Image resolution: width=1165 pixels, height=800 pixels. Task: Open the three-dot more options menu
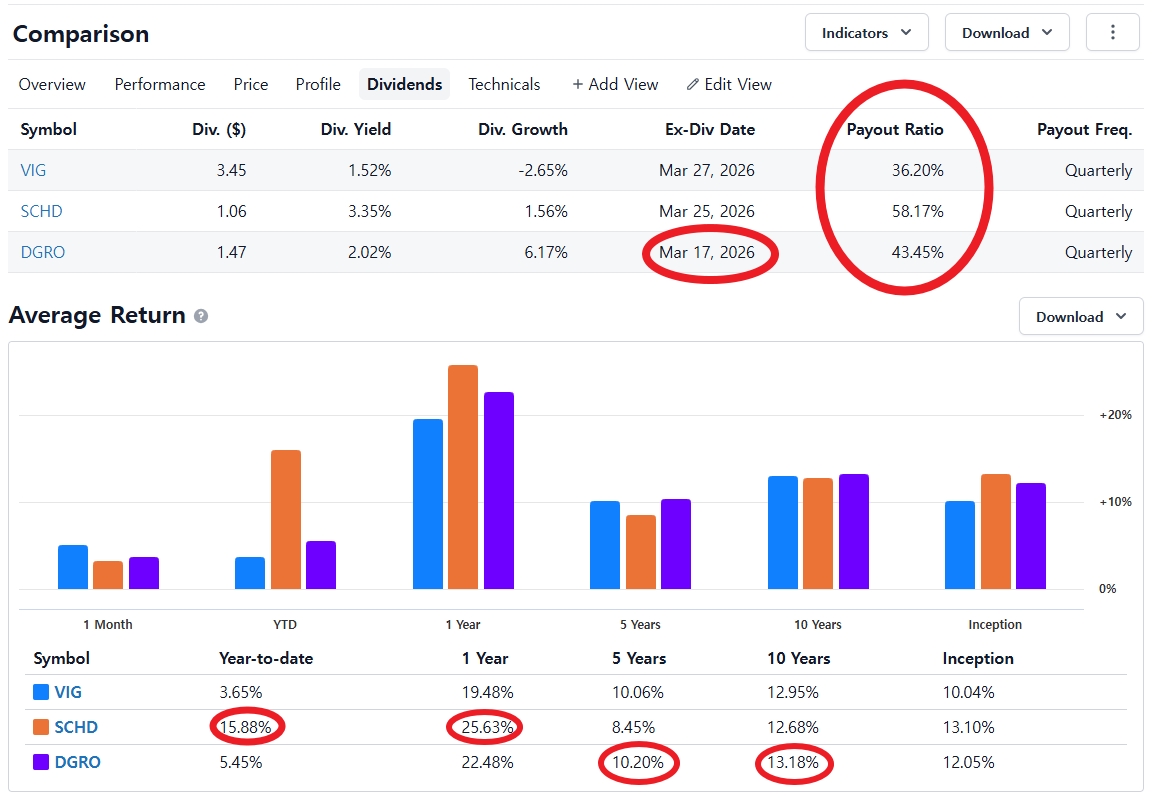click(x=1112, y=32)
